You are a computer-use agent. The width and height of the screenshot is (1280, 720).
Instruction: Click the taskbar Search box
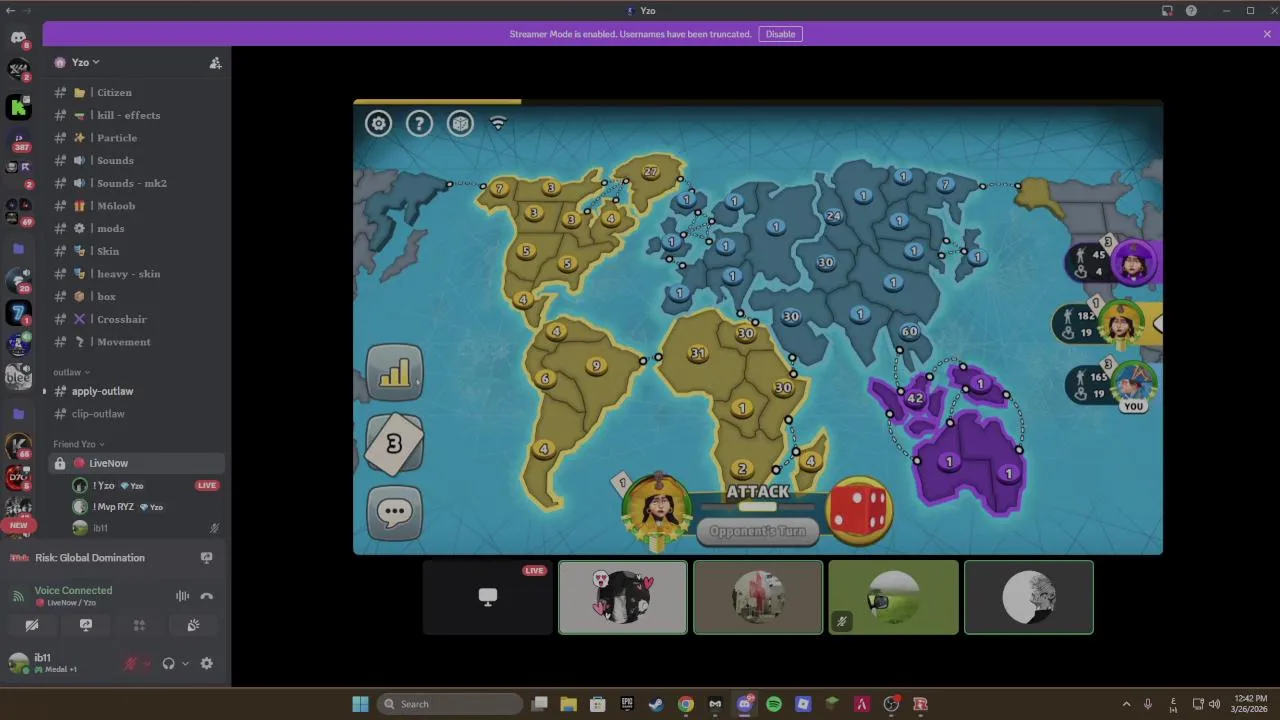point(450,704)
